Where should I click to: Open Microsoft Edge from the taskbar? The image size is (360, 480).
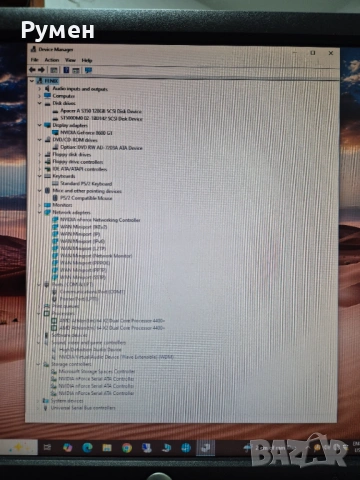coord(87,447)
